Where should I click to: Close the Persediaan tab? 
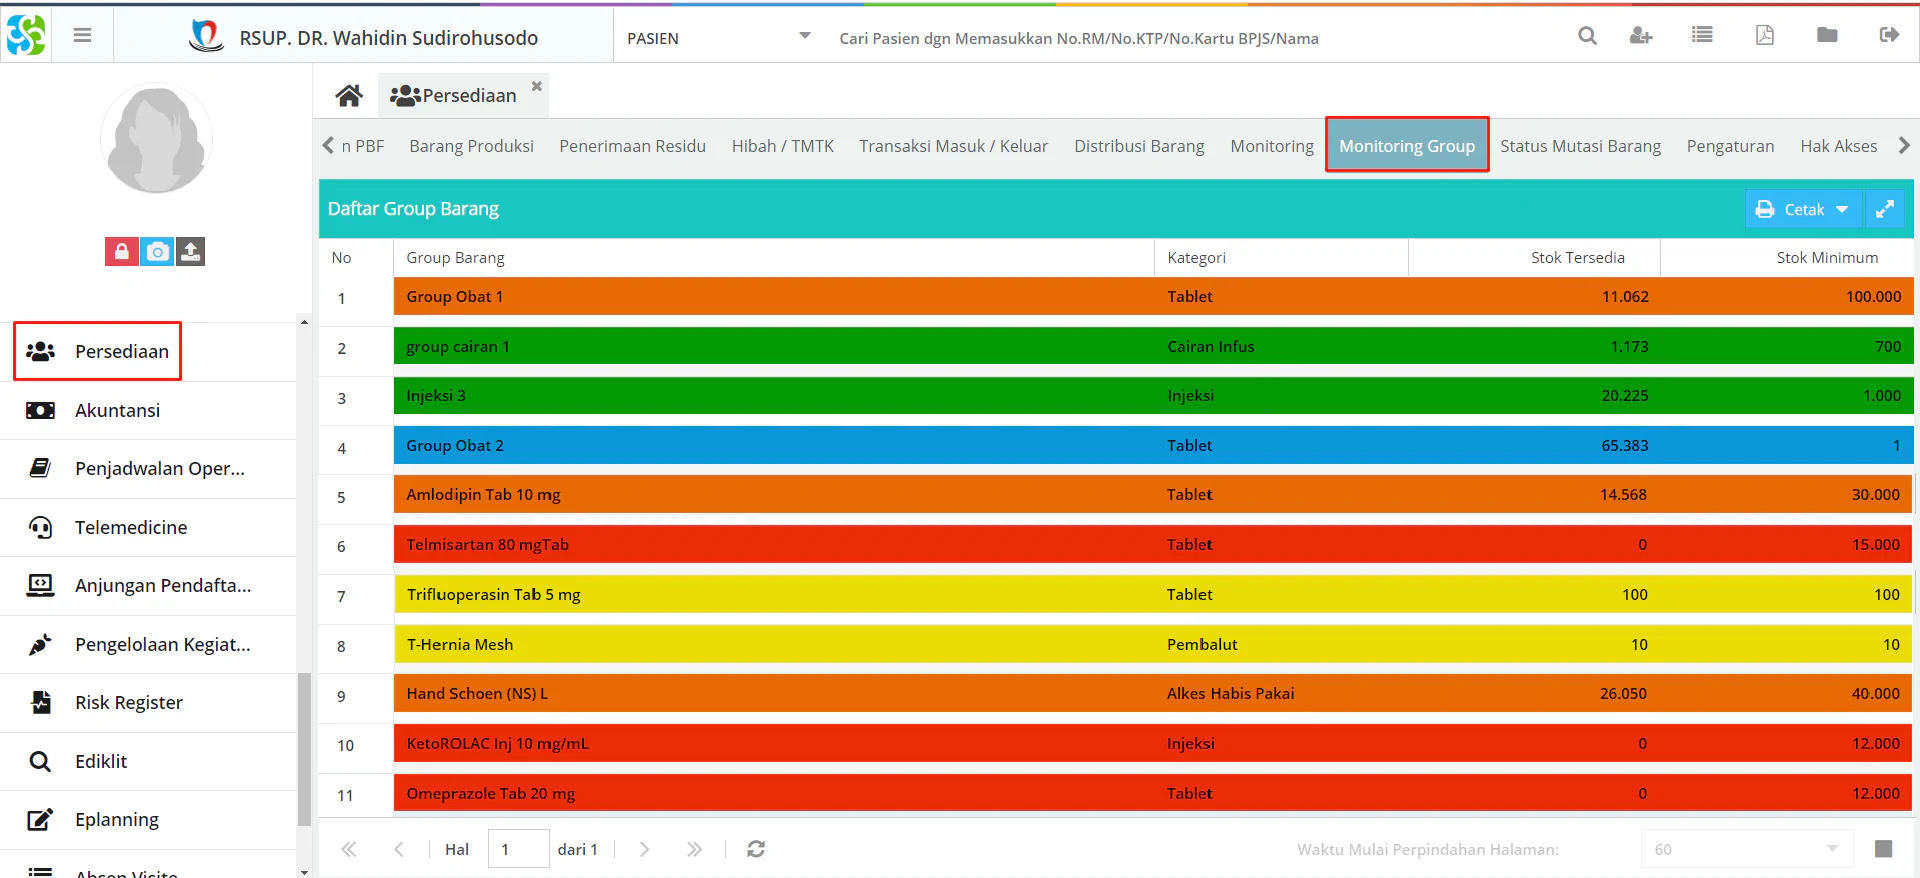tap(537, 86)
